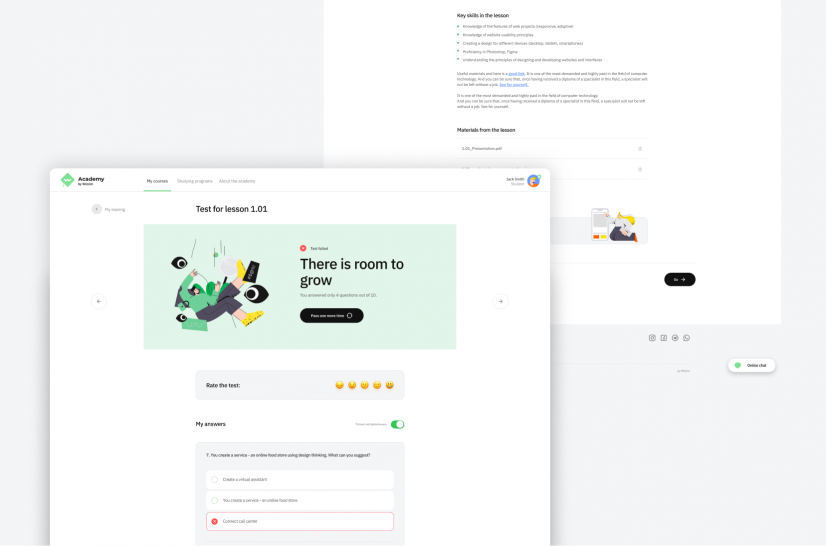Image resolution: width=826 pixels, height=546 pixels.
Task: Click the Pass one more time button
Action: pyautogui.click(x=331, y=316)
